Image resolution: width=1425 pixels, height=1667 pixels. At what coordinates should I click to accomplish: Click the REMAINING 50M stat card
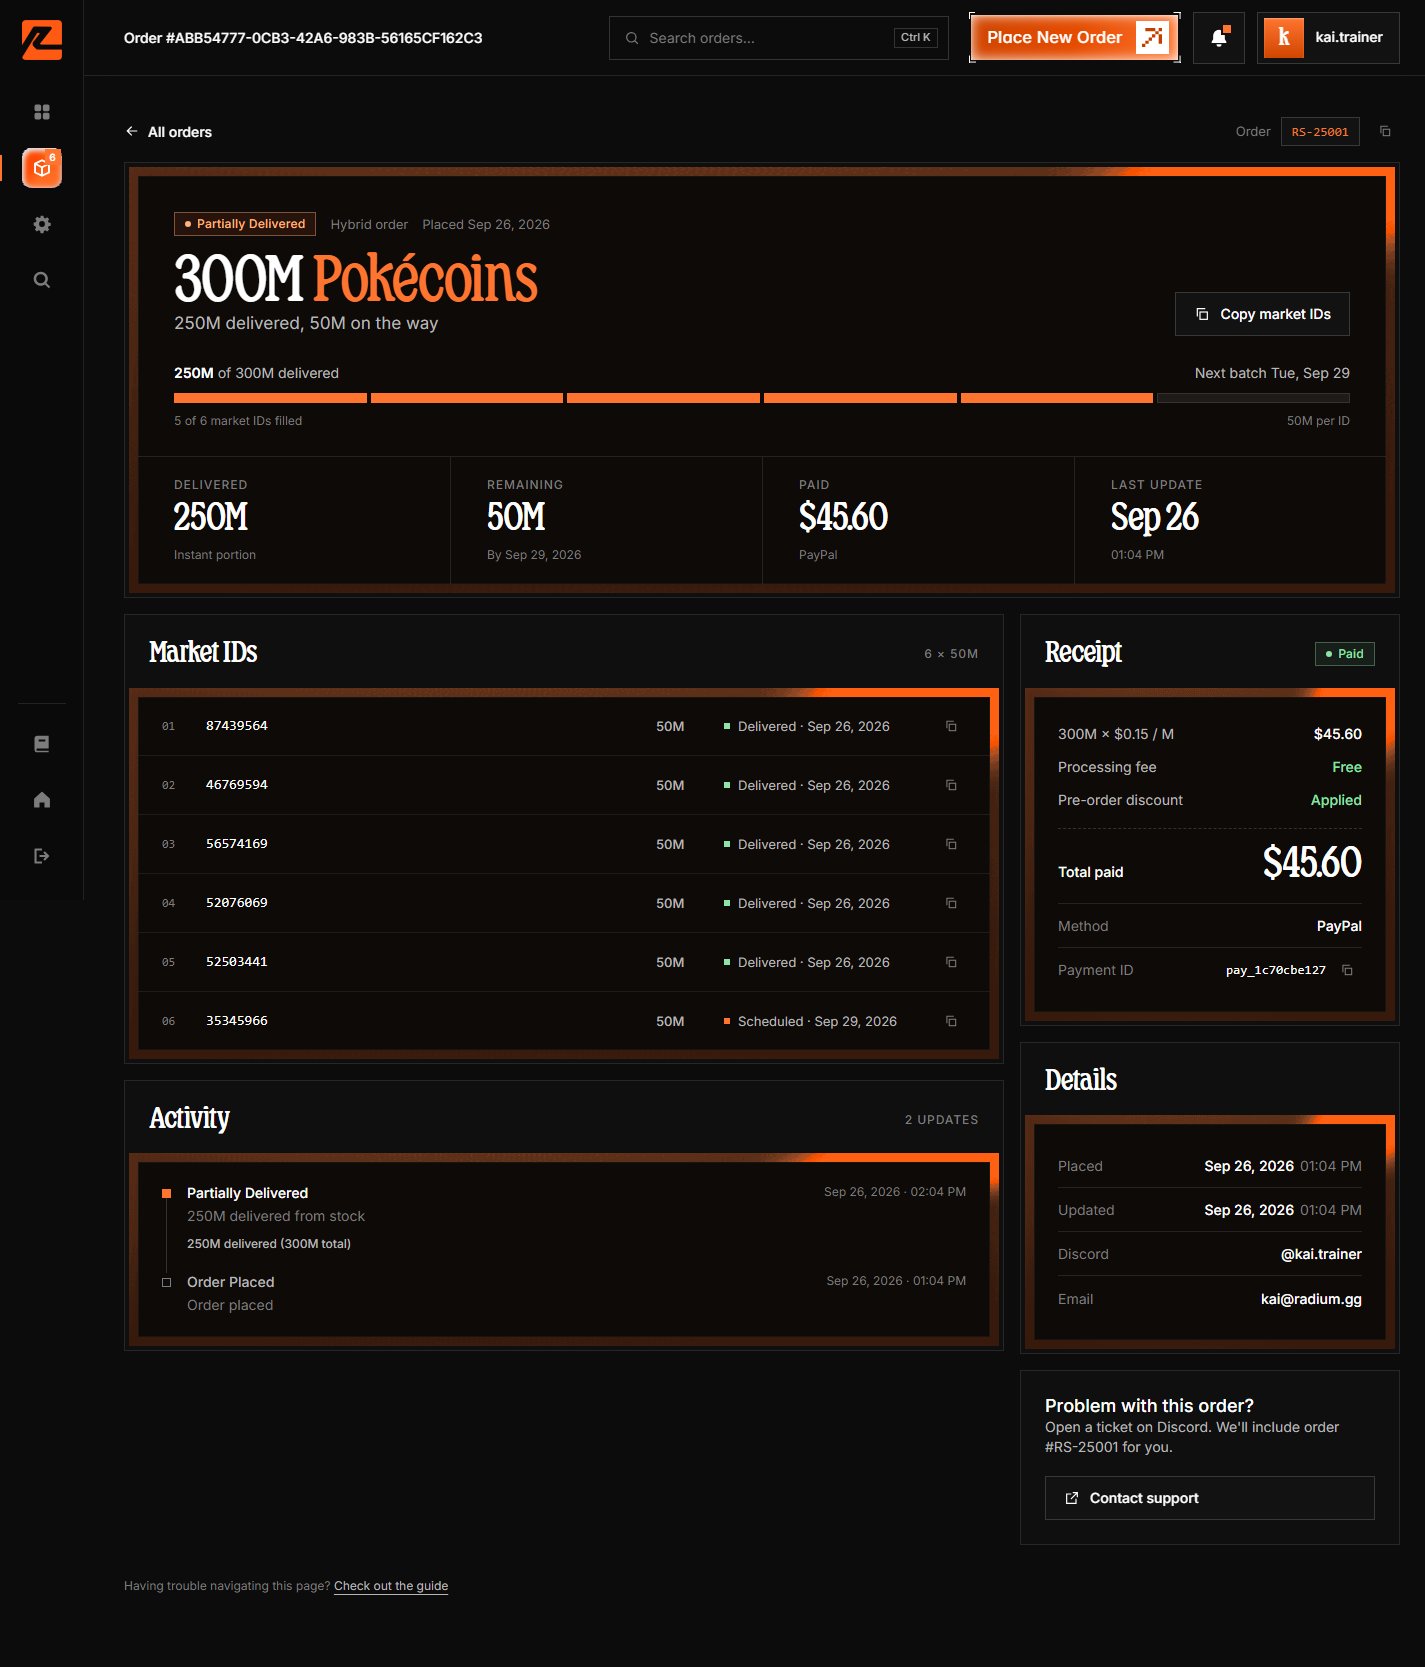[x=606, y=520]
